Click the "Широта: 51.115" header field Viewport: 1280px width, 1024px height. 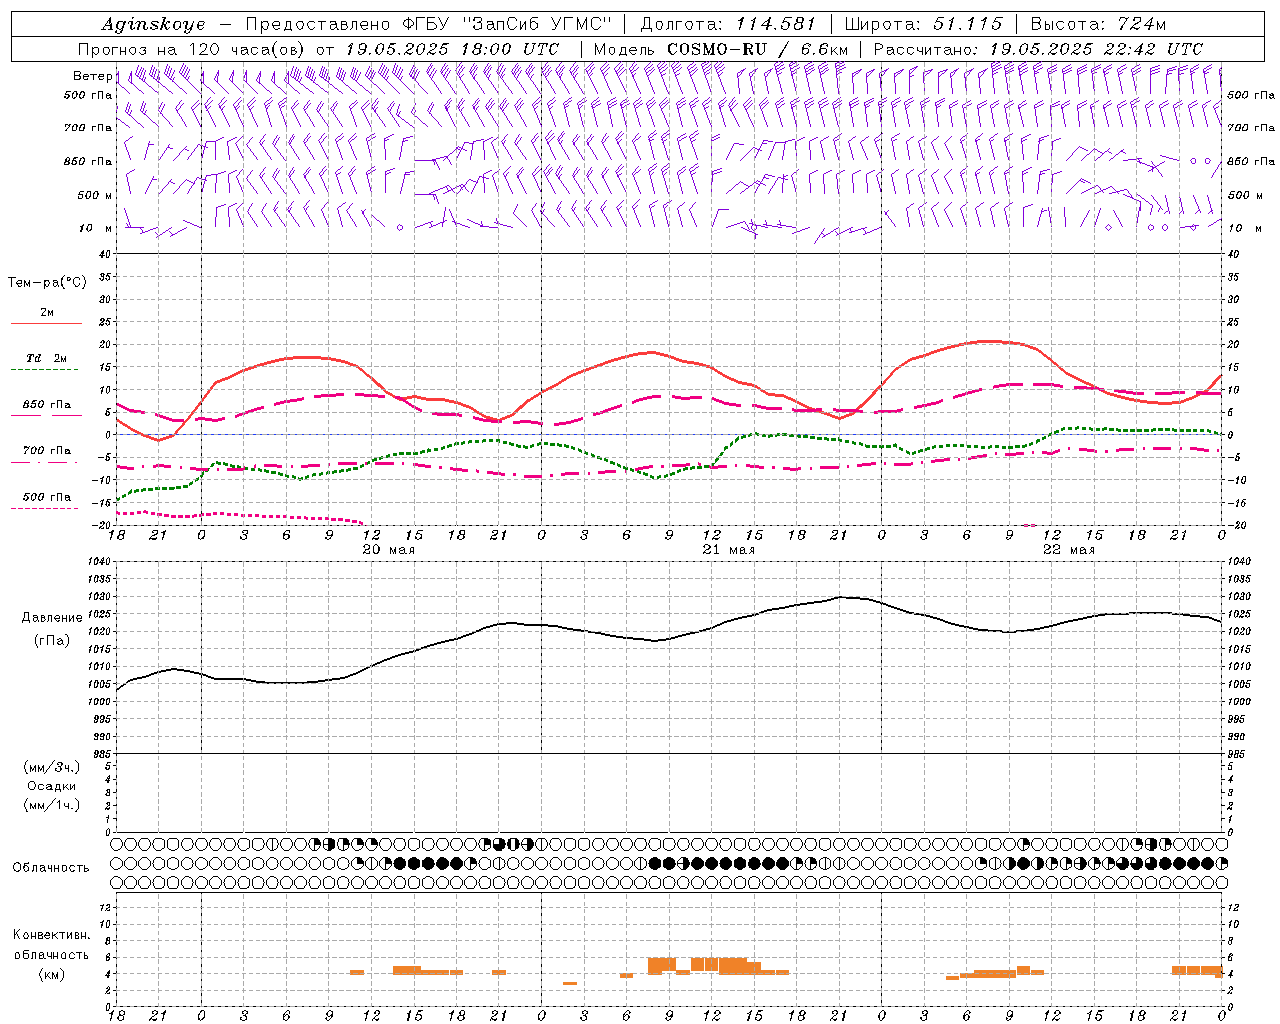[923, 24]
